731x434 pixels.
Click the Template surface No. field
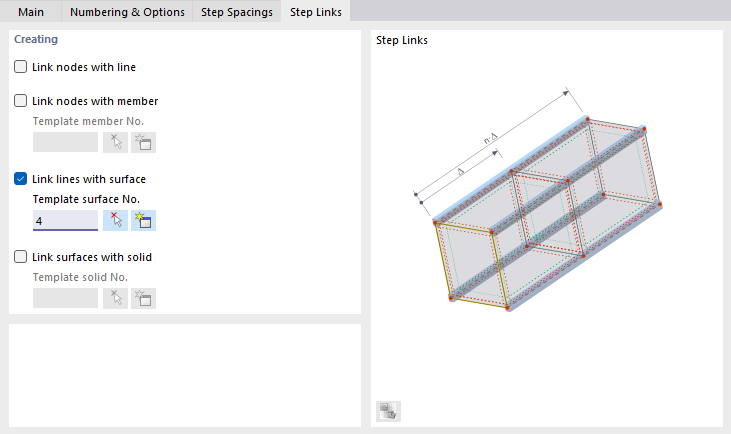(65, 220)
